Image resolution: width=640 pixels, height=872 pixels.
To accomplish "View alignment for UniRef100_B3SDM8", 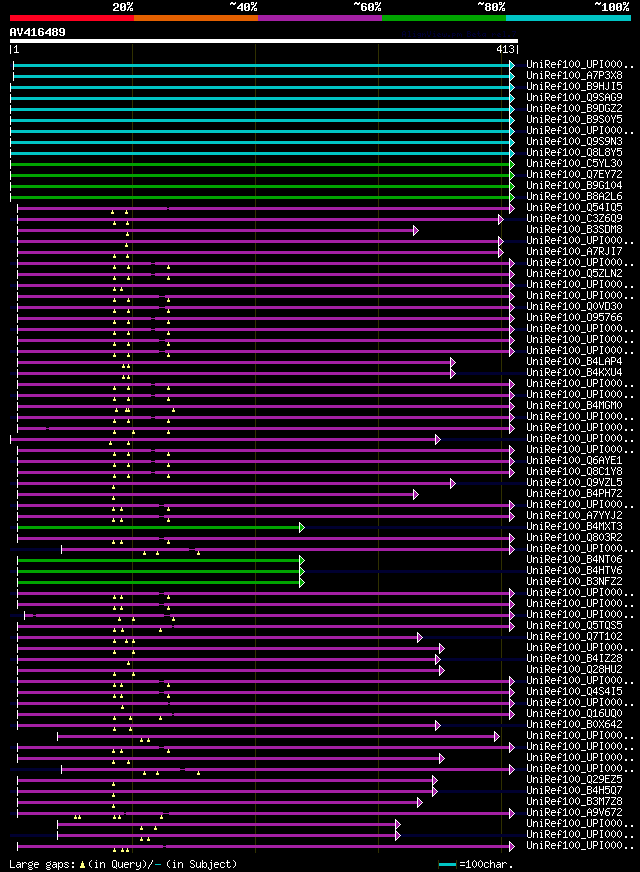I will 574,230.
